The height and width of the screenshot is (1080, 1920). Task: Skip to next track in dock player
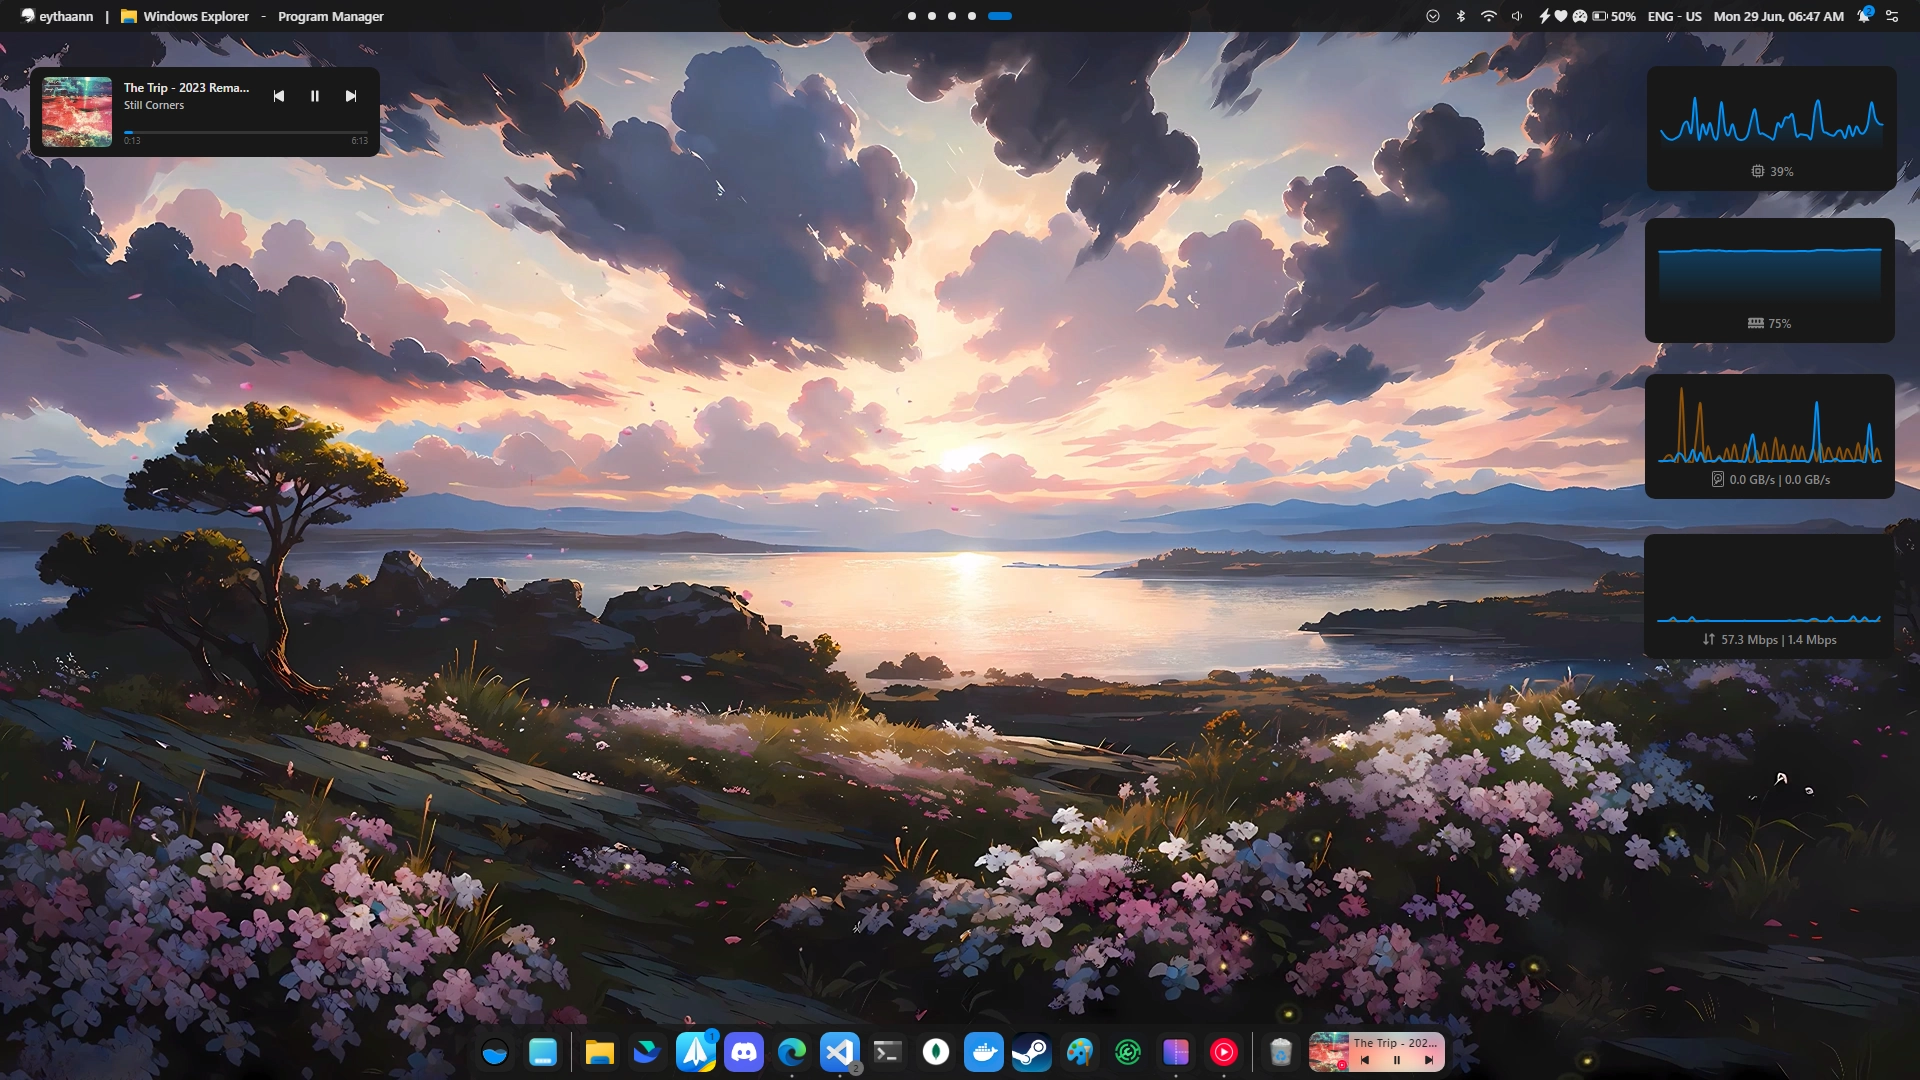pos(1429,1060)
